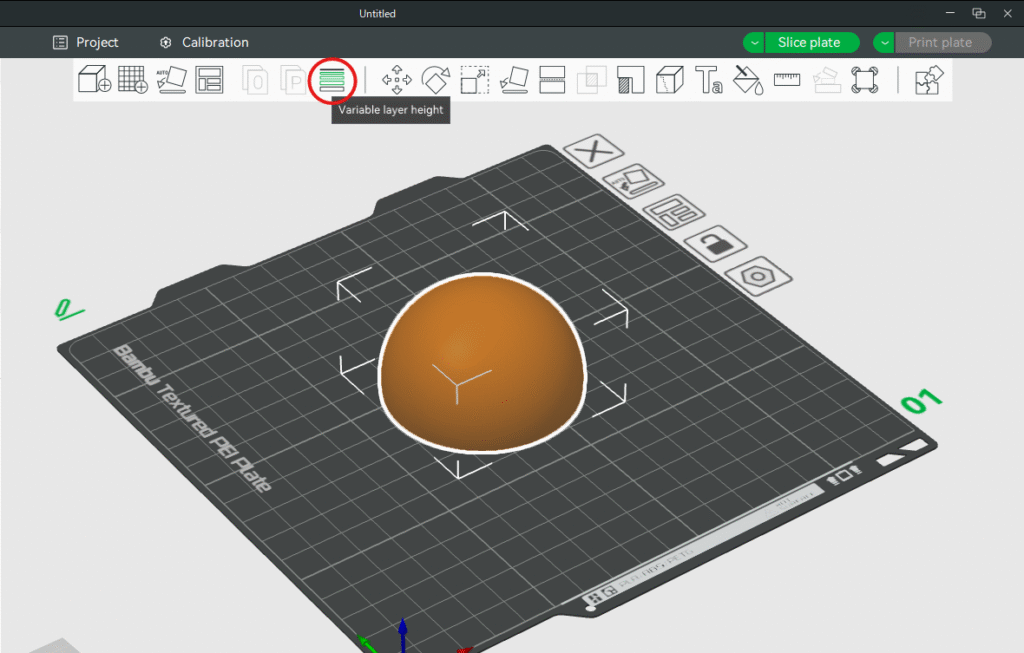
Task: Open the Support painting tool
Action: pos(631,80)
